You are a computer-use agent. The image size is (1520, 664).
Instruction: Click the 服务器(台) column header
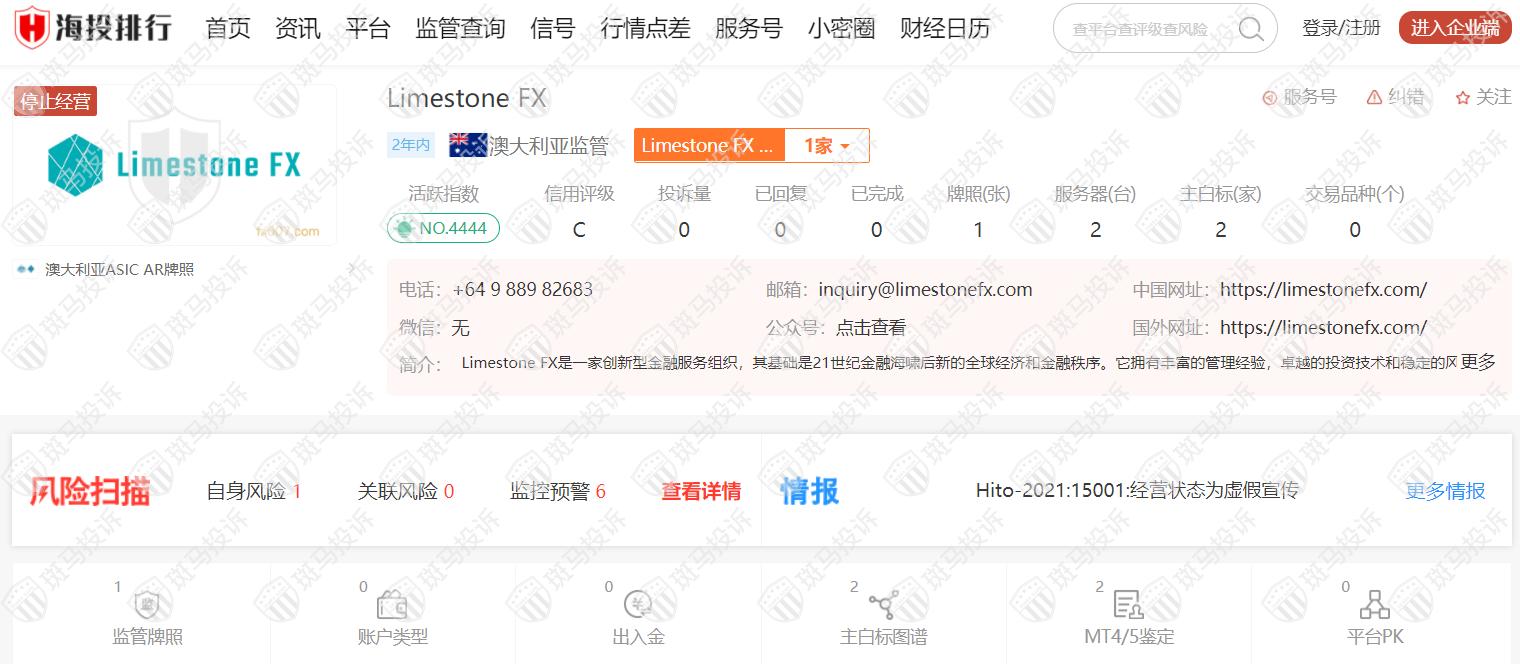(1095, 194)
